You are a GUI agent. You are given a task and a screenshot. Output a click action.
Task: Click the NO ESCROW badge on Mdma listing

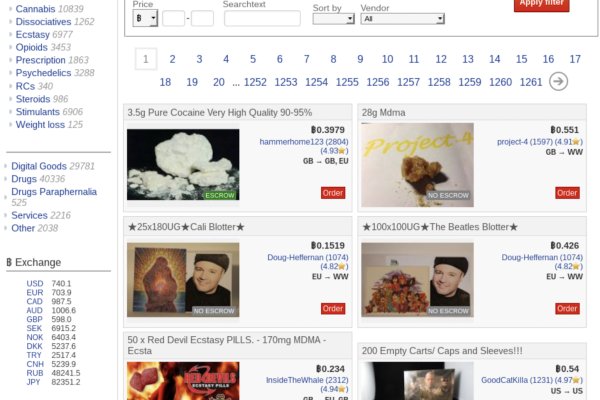coord(448,195)
